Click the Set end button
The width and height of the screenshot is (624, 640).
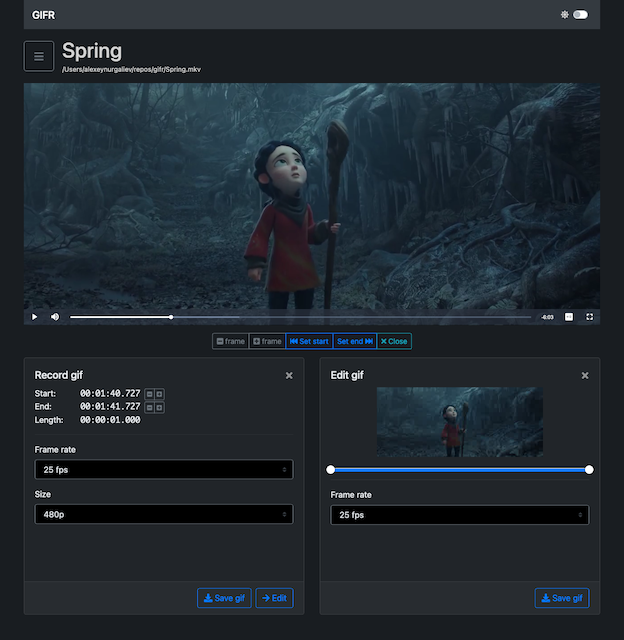coord(355,341)
